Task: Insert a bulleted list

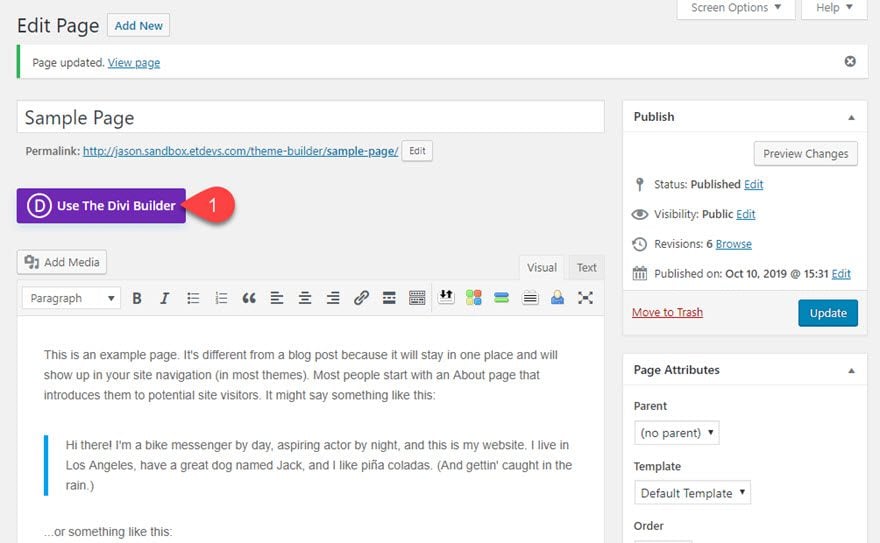Action: click(193, 298)
